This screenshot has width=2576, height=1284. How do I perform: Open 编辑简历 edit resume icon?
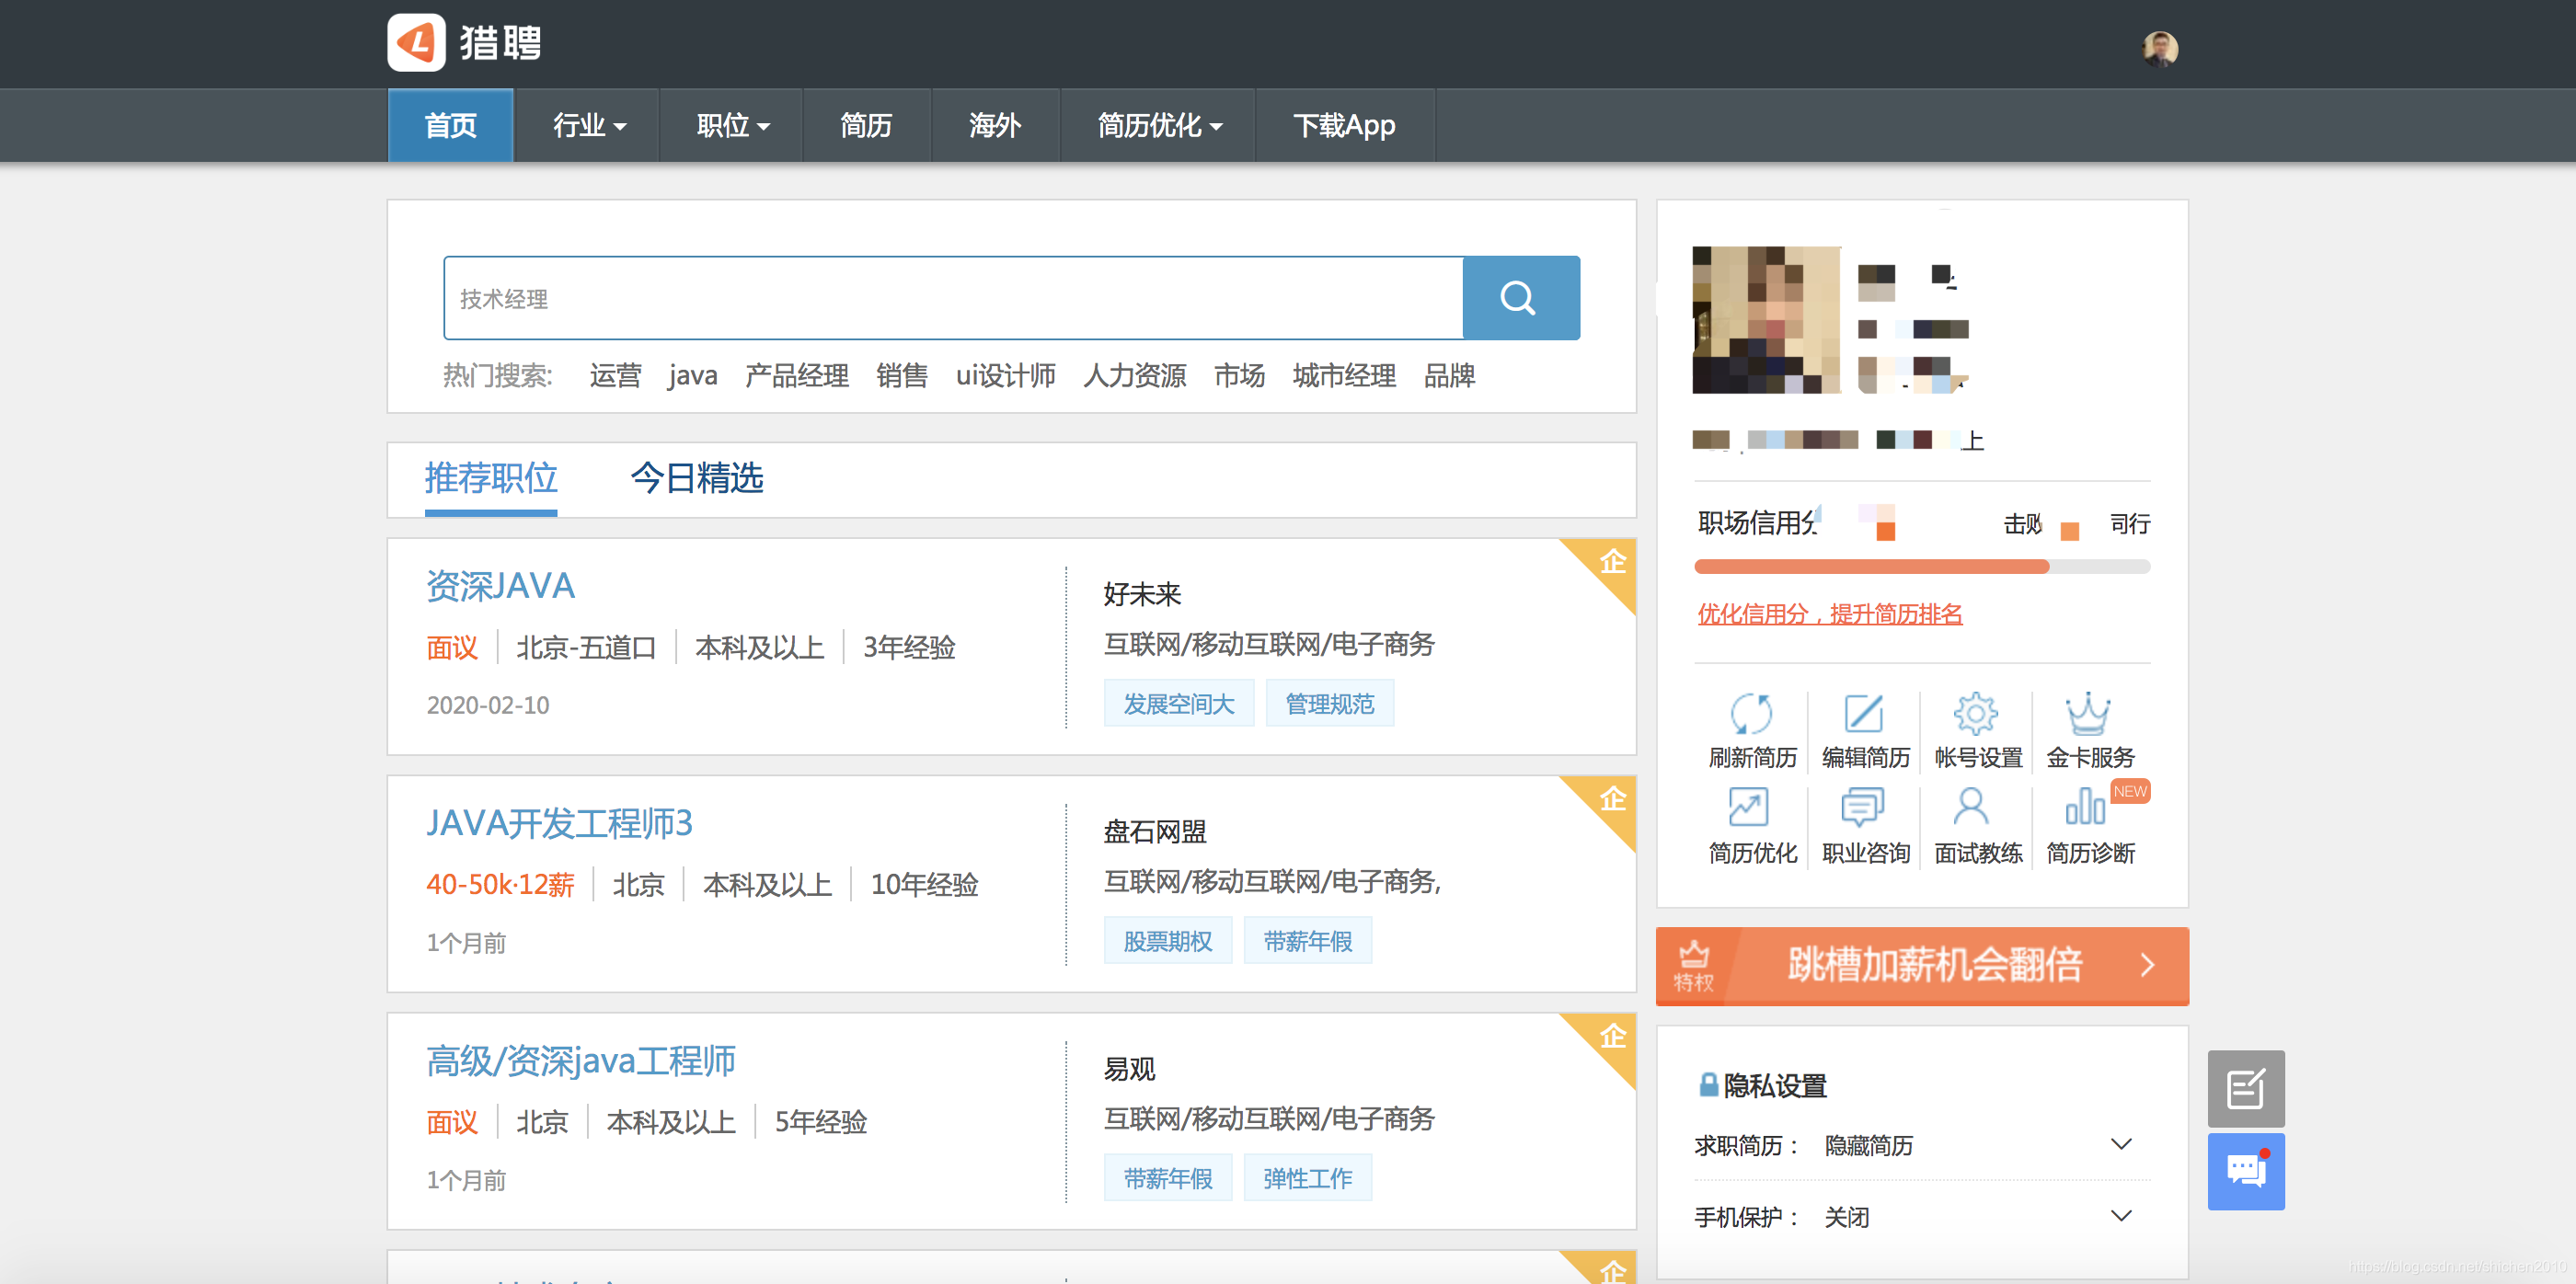point(1864,714)
